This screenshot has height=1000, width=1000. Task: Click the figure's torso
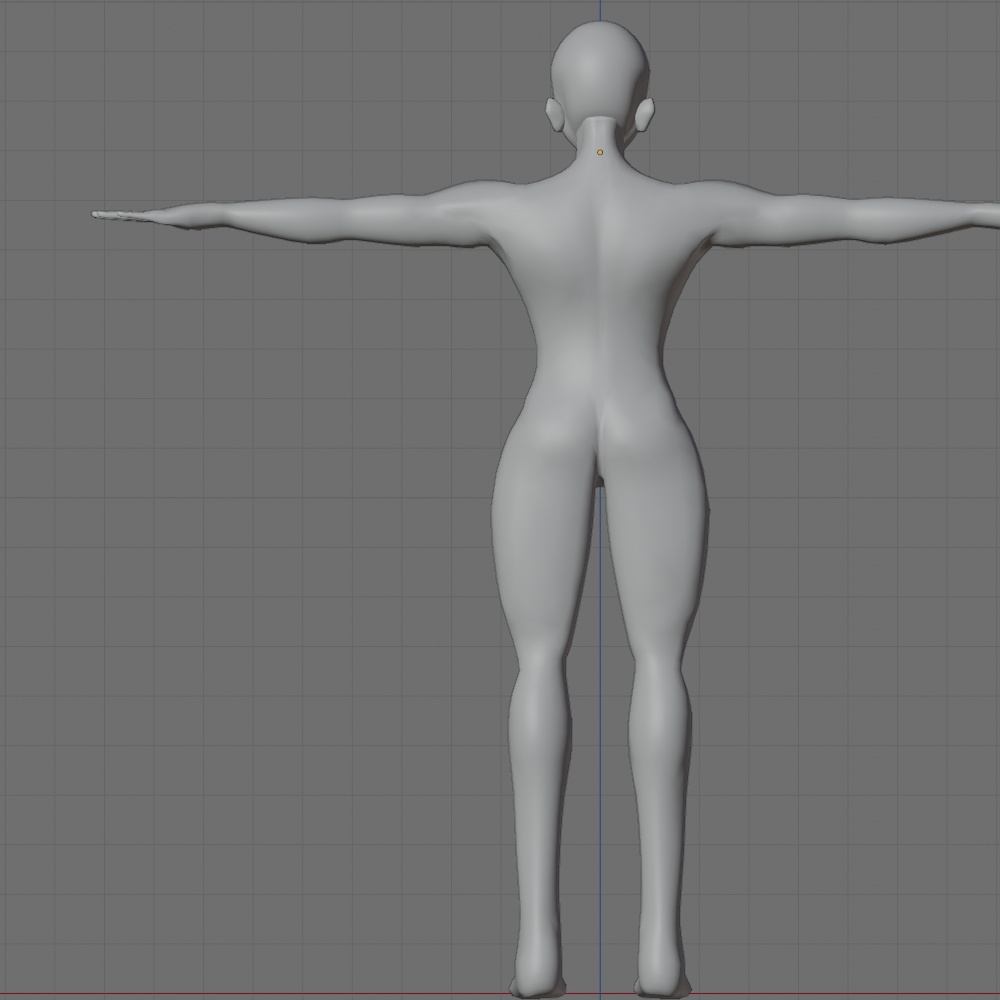click(x=600, y=300)
